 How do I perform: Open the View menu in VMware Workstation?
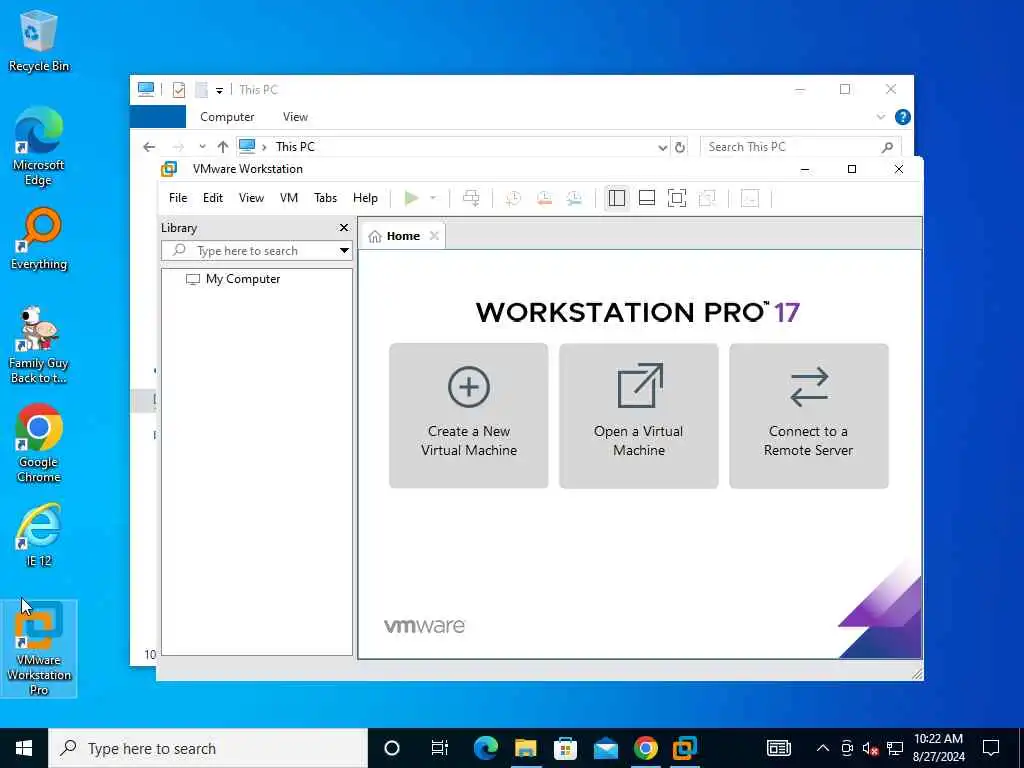pyautogui.click(x=251, y=198)
